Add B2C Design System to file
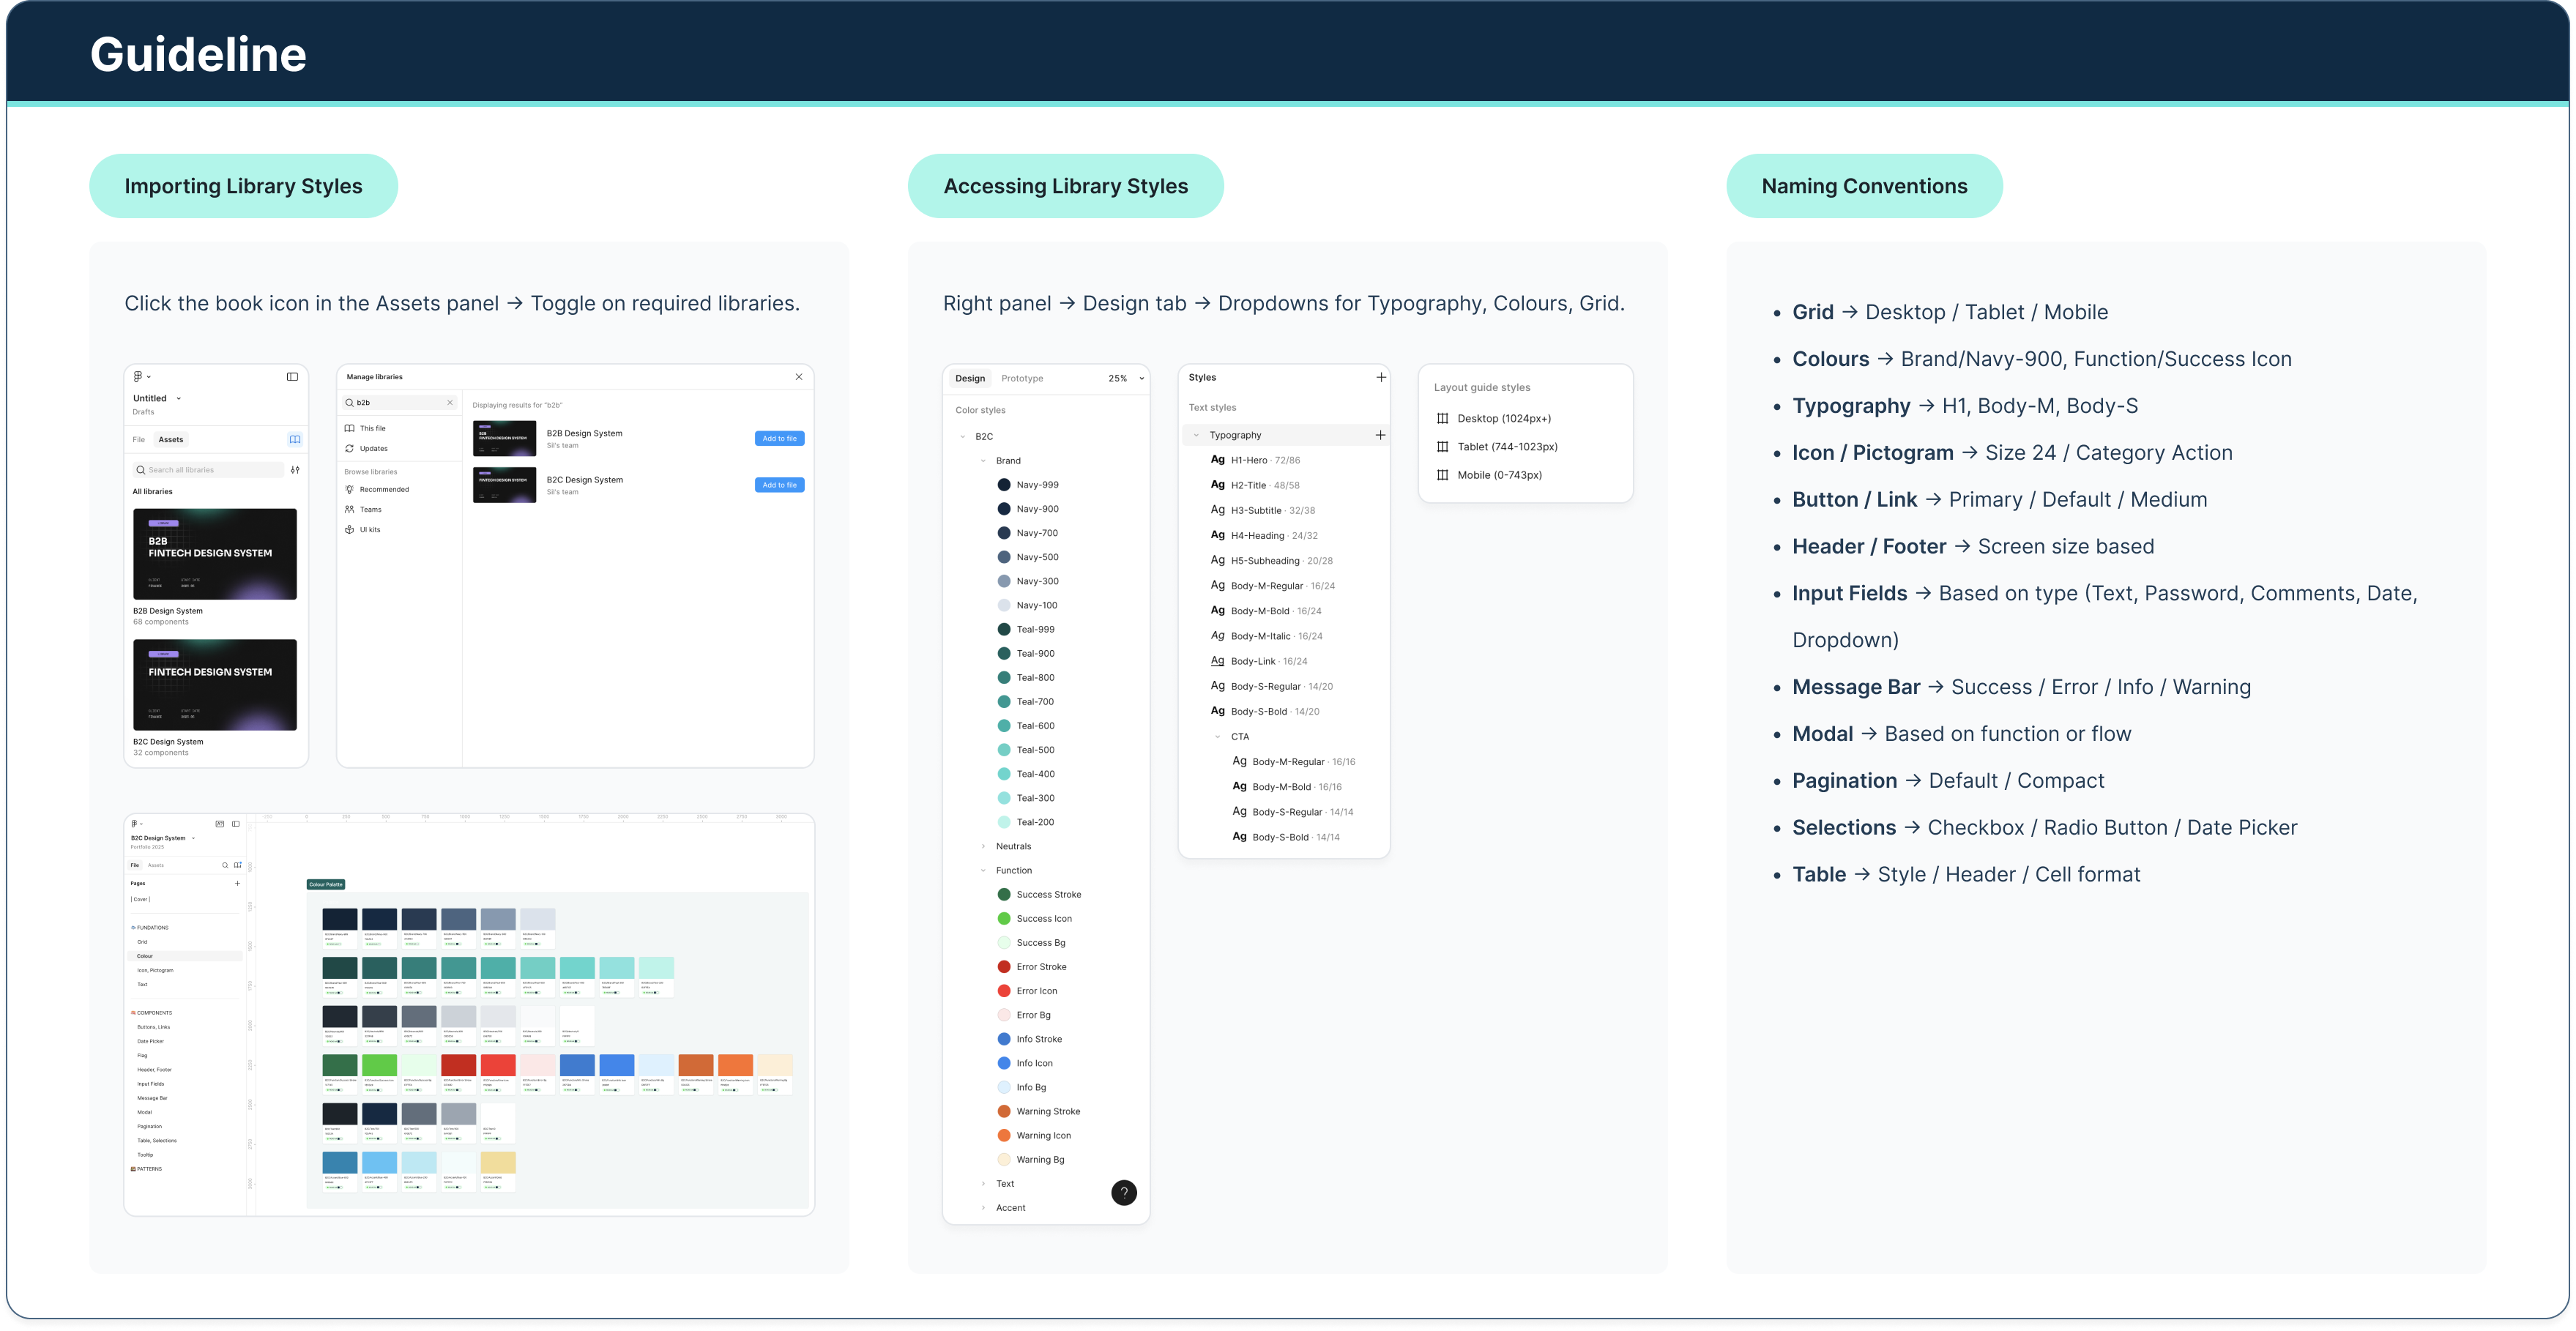 click(779, 485)
